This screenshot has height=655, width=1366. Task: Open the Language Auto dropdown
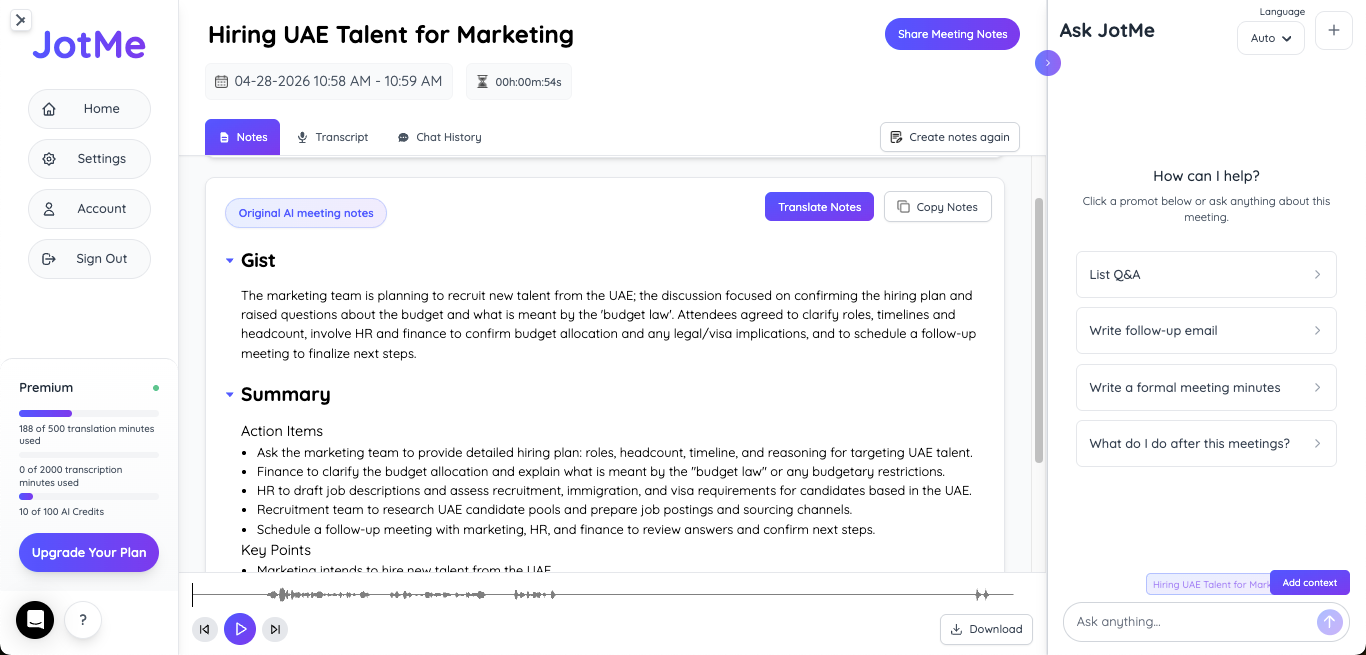(1270, 38)
